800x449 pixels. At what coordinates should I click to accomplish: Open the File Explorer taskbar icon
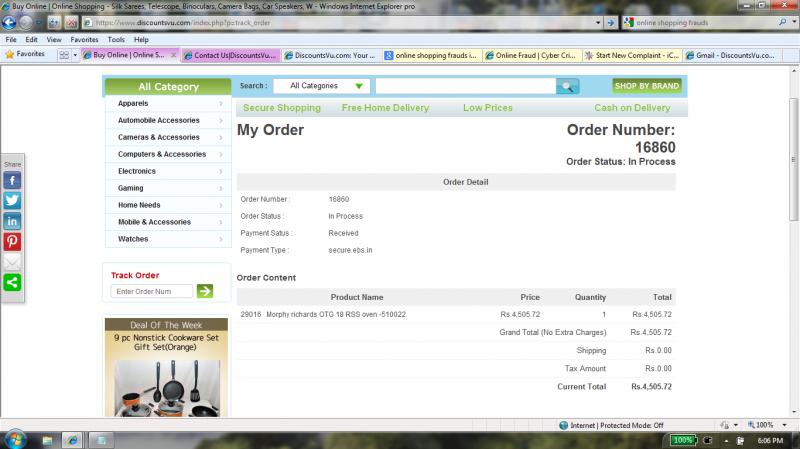pyautogui.click(x=47, y=440)
